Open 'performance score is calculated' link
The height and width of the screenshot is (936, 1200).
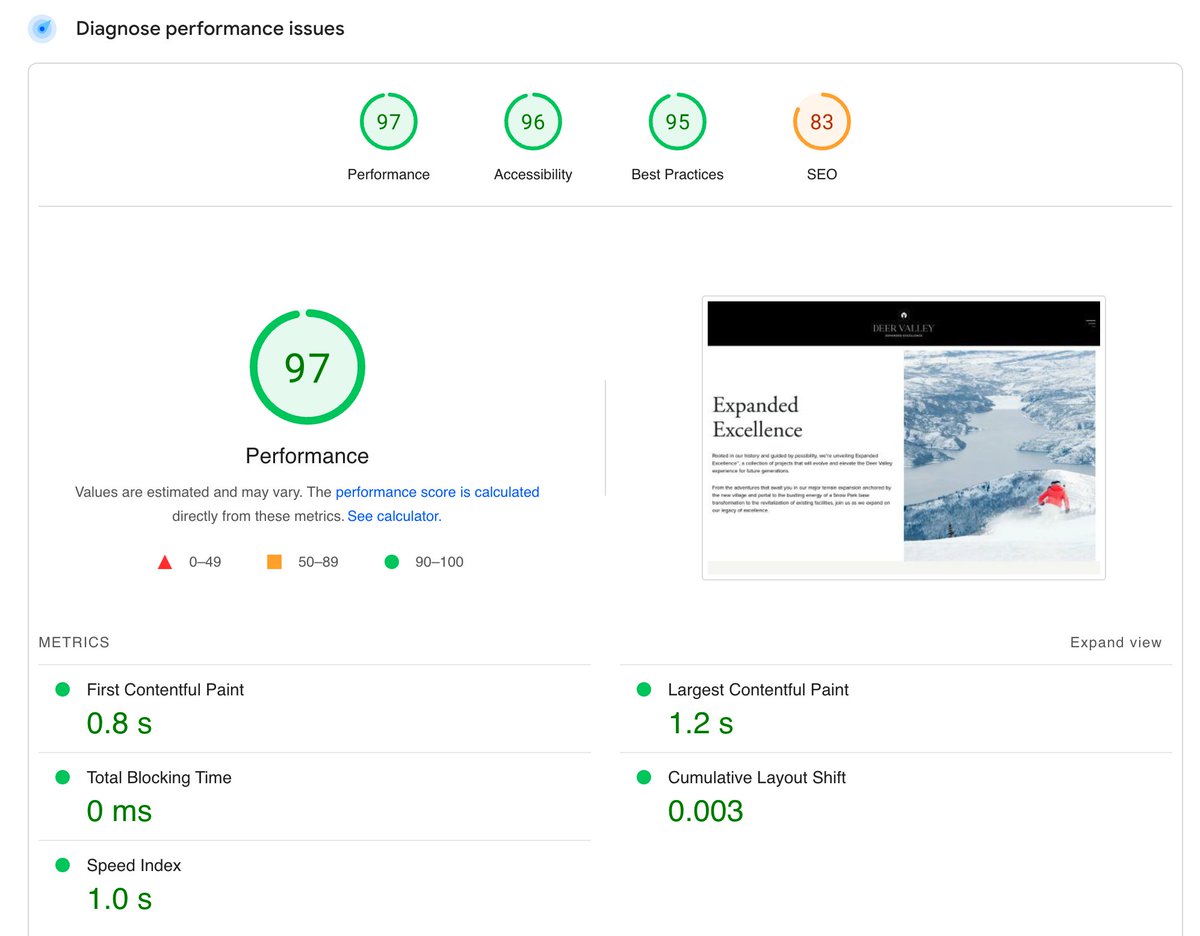tap(437, 492)
